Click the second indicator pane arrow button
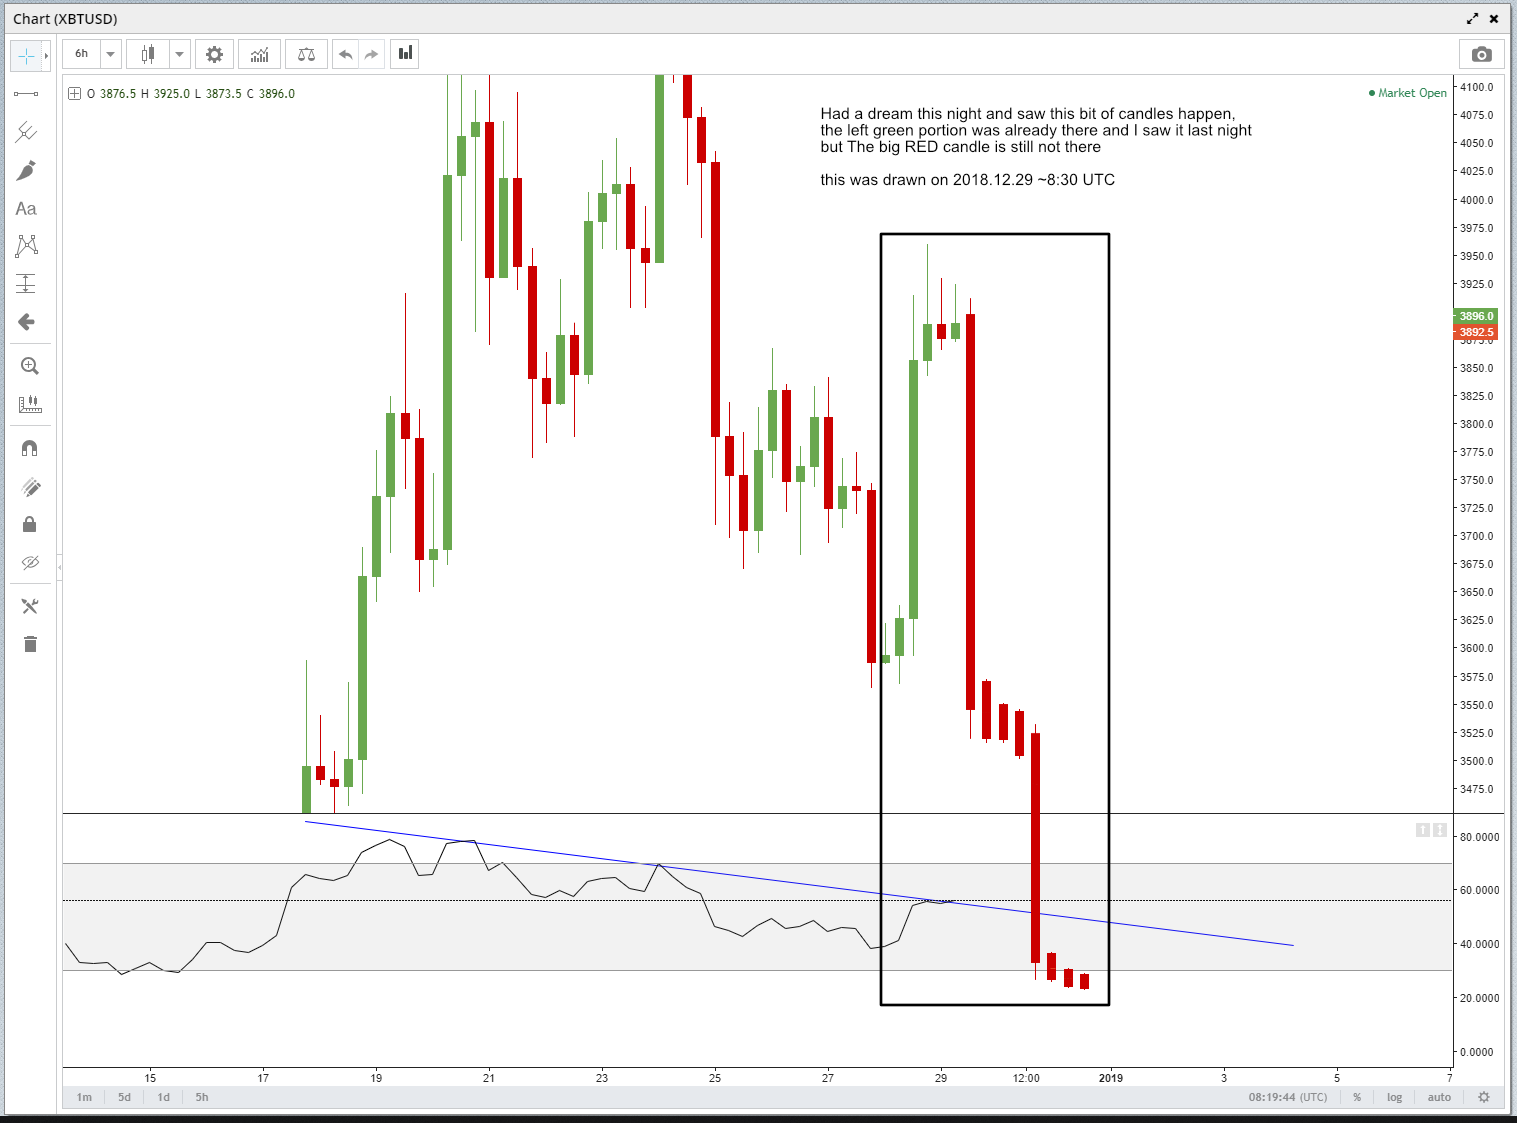The width and height of the screenshot is (1517, 1123). coord(1440,830)
